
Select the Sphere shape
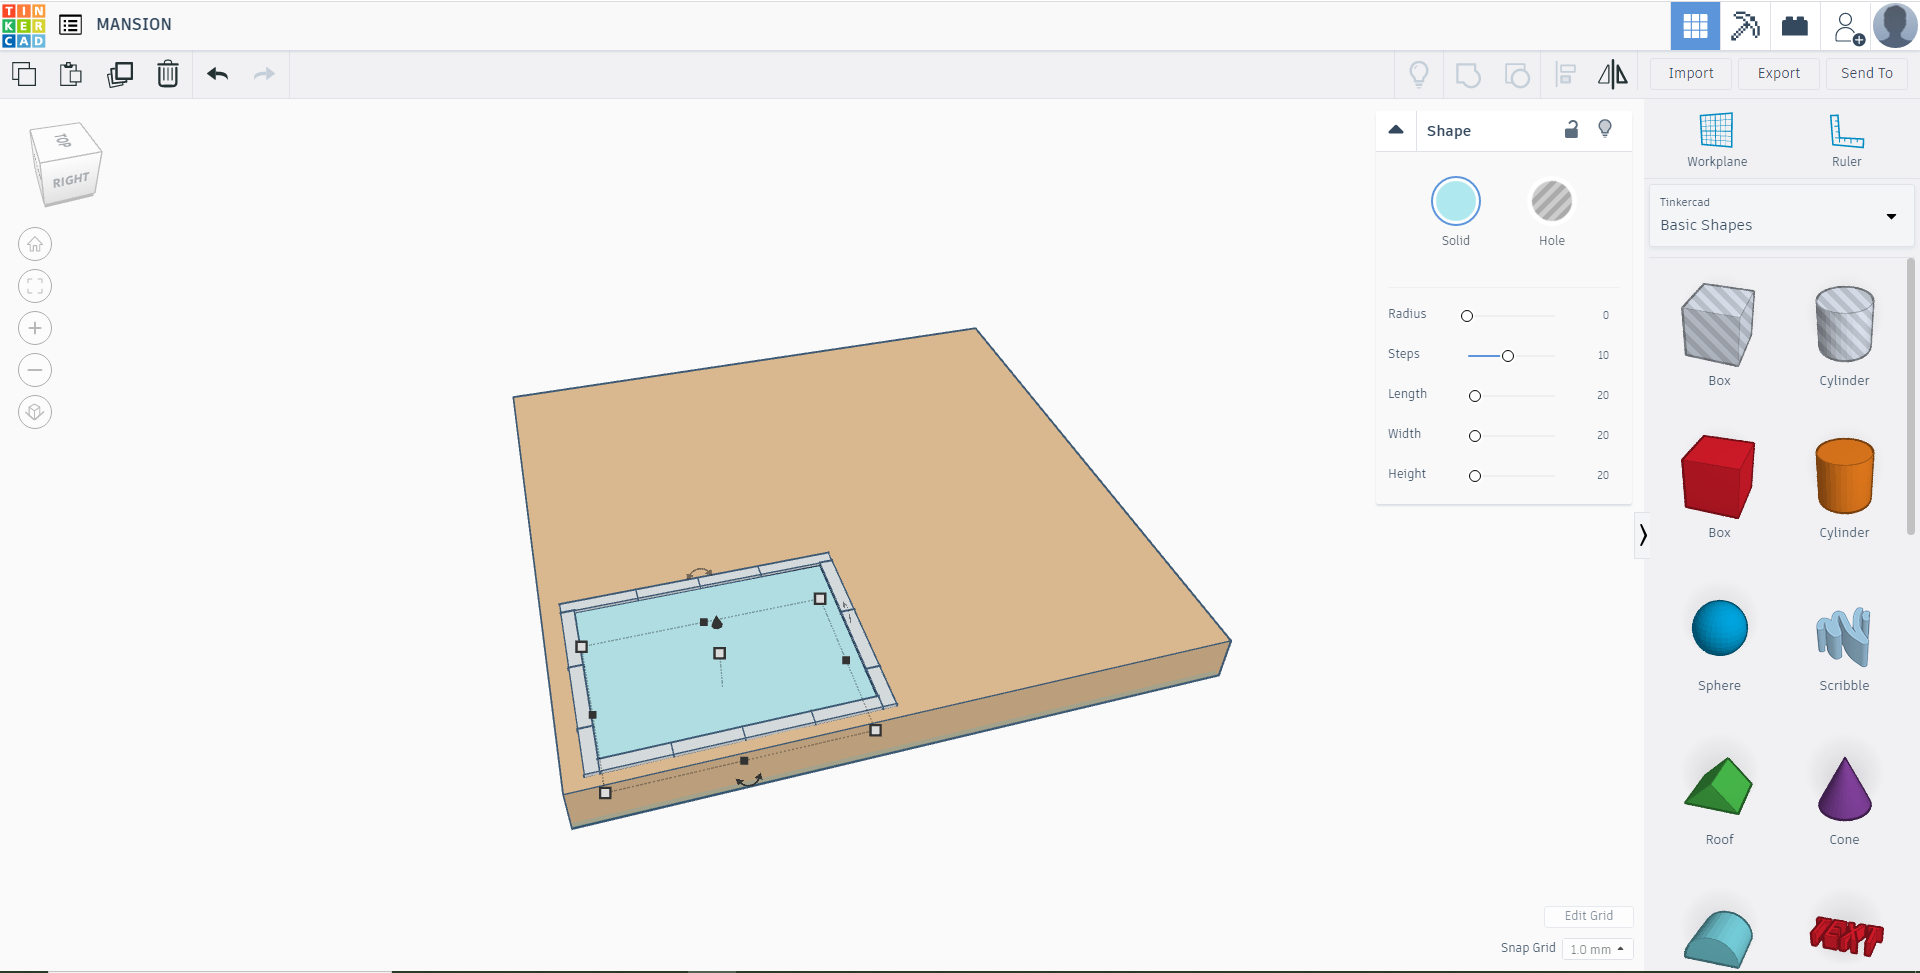pos(1718,628)
